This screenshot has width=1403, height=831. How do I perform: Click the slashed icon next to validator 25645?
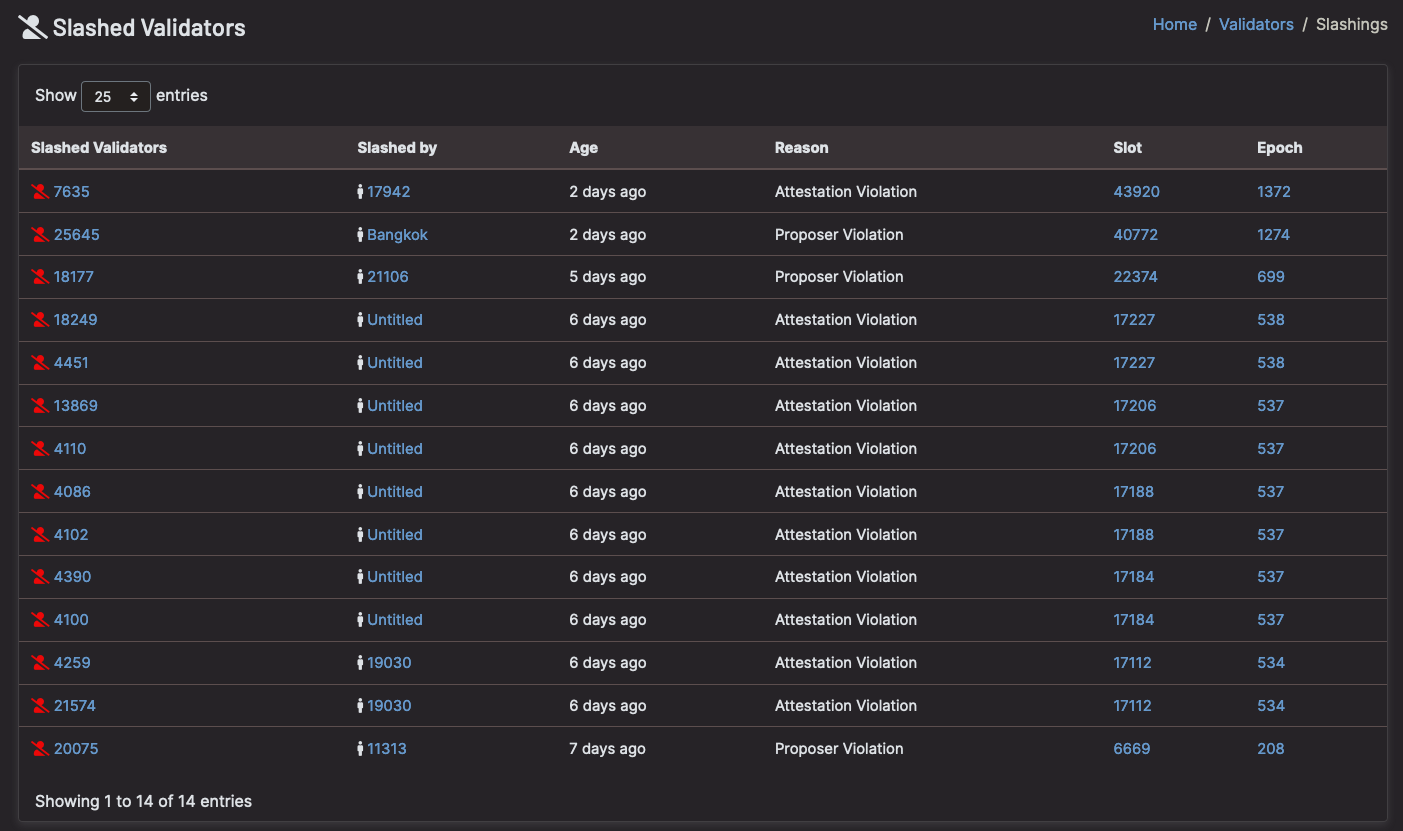click(40, 235)
